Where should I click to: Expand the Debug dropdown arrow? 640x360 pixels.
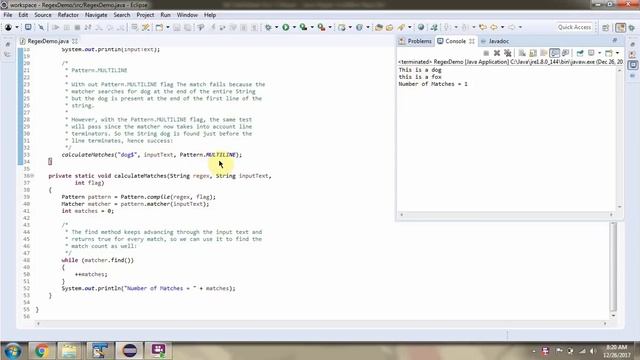pos(276,27)
